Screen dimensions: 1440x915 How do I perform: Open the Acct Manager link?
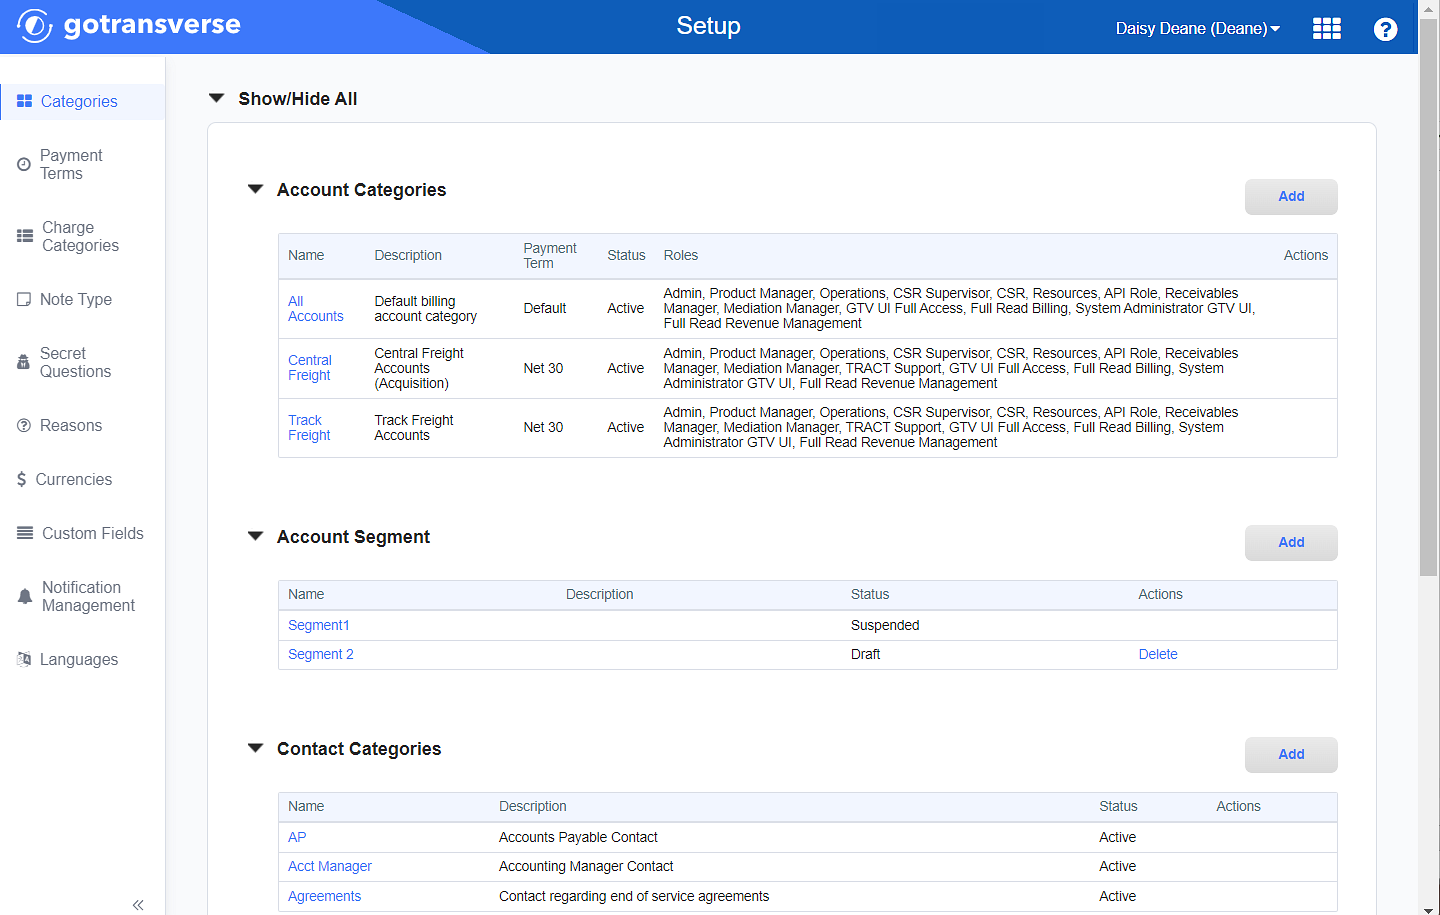pos(330,866)
